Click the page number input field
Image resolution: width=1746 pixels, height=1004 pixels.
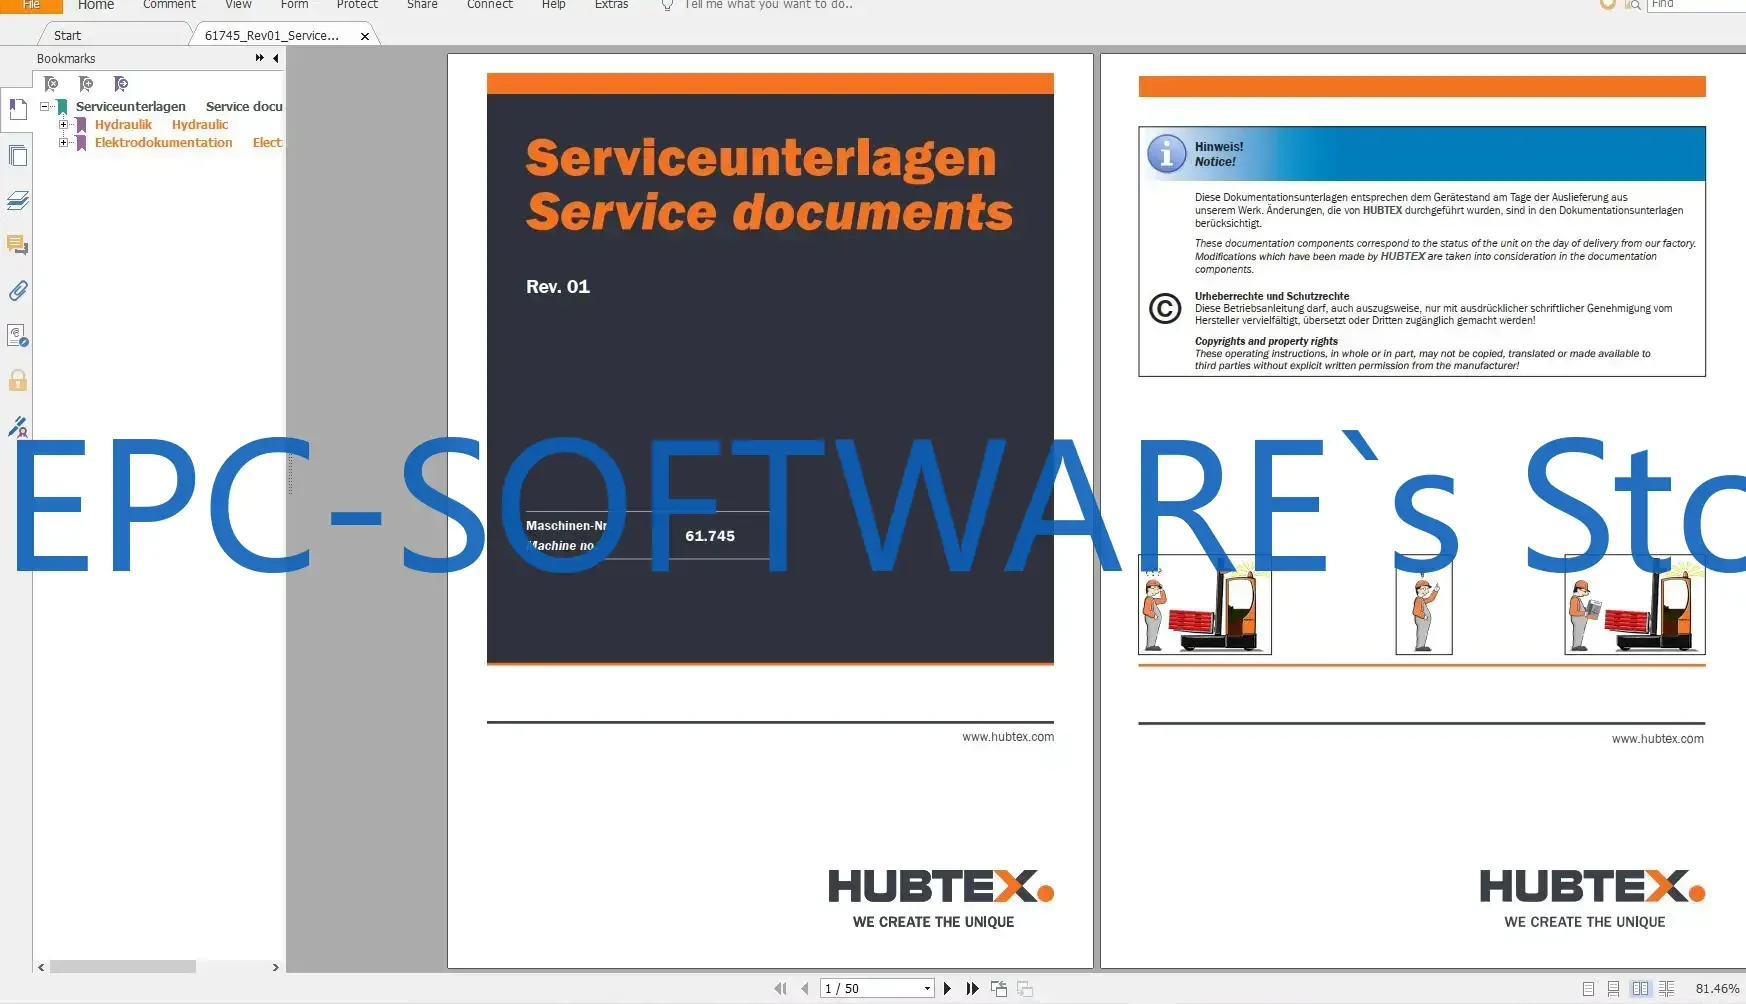870,989
